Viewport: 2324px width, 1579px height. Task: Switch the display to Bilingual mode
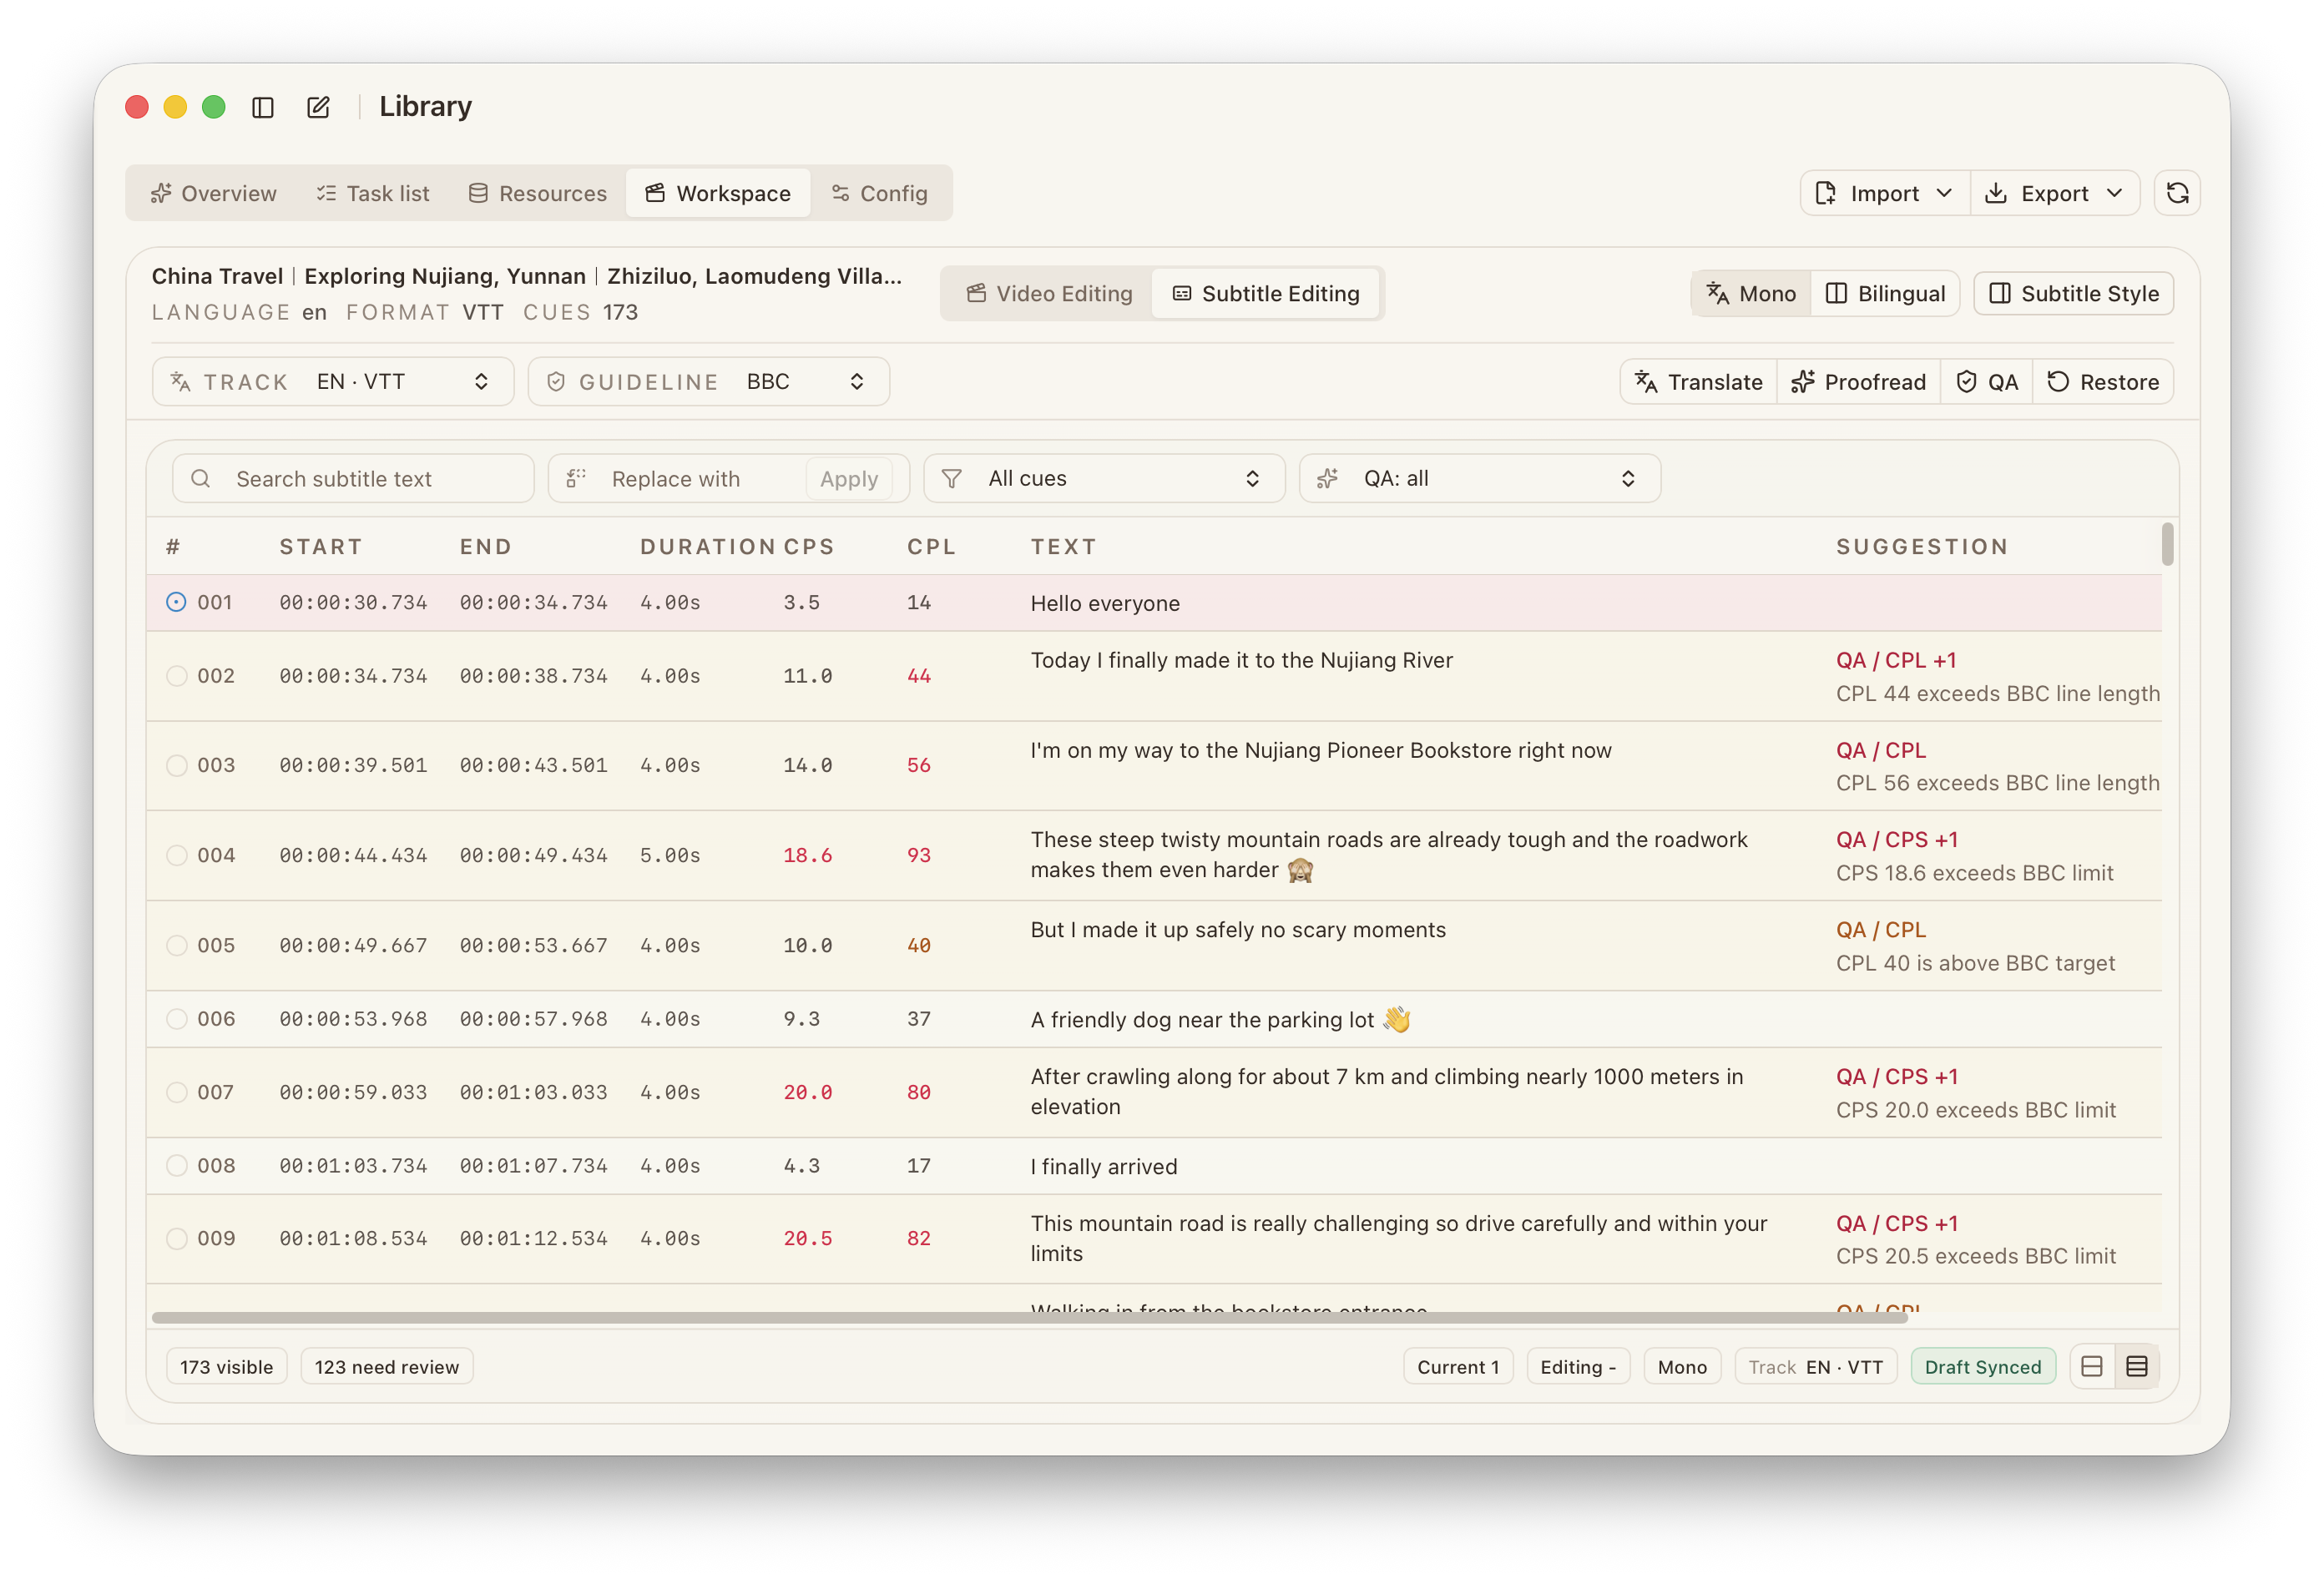tap(1885, 293)
